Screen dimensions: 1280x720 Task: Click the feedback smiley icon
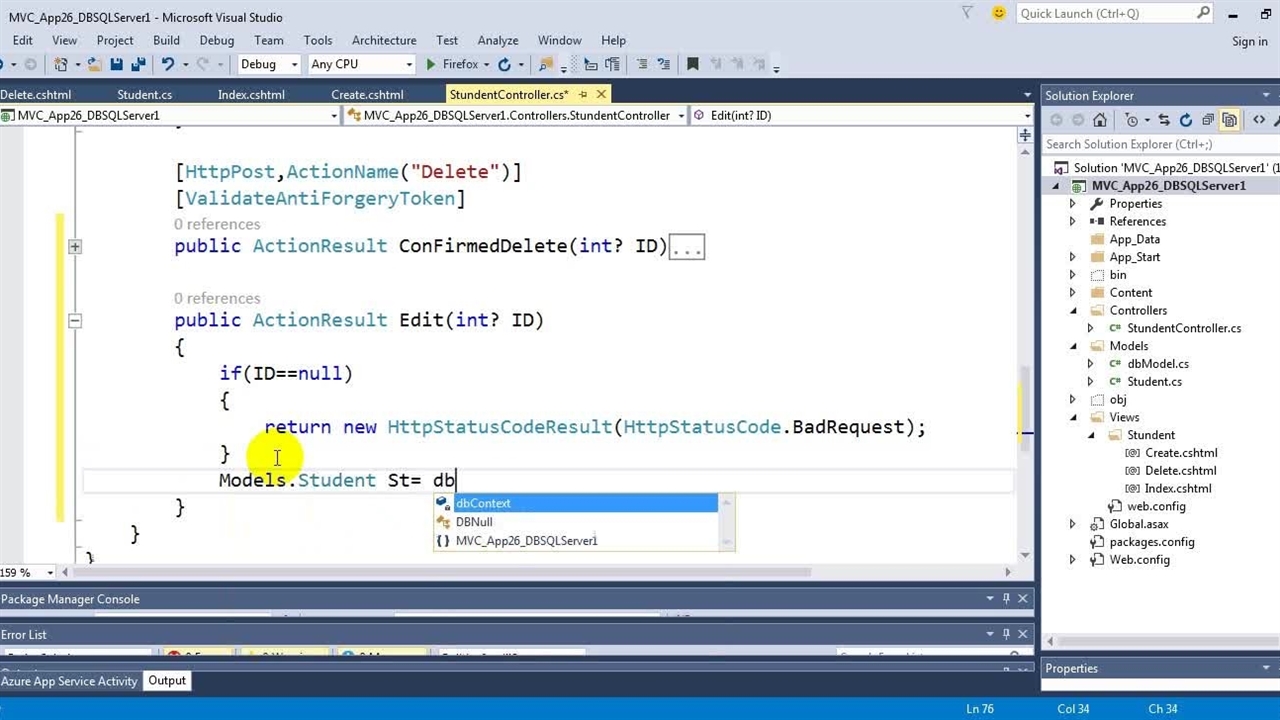998,13
